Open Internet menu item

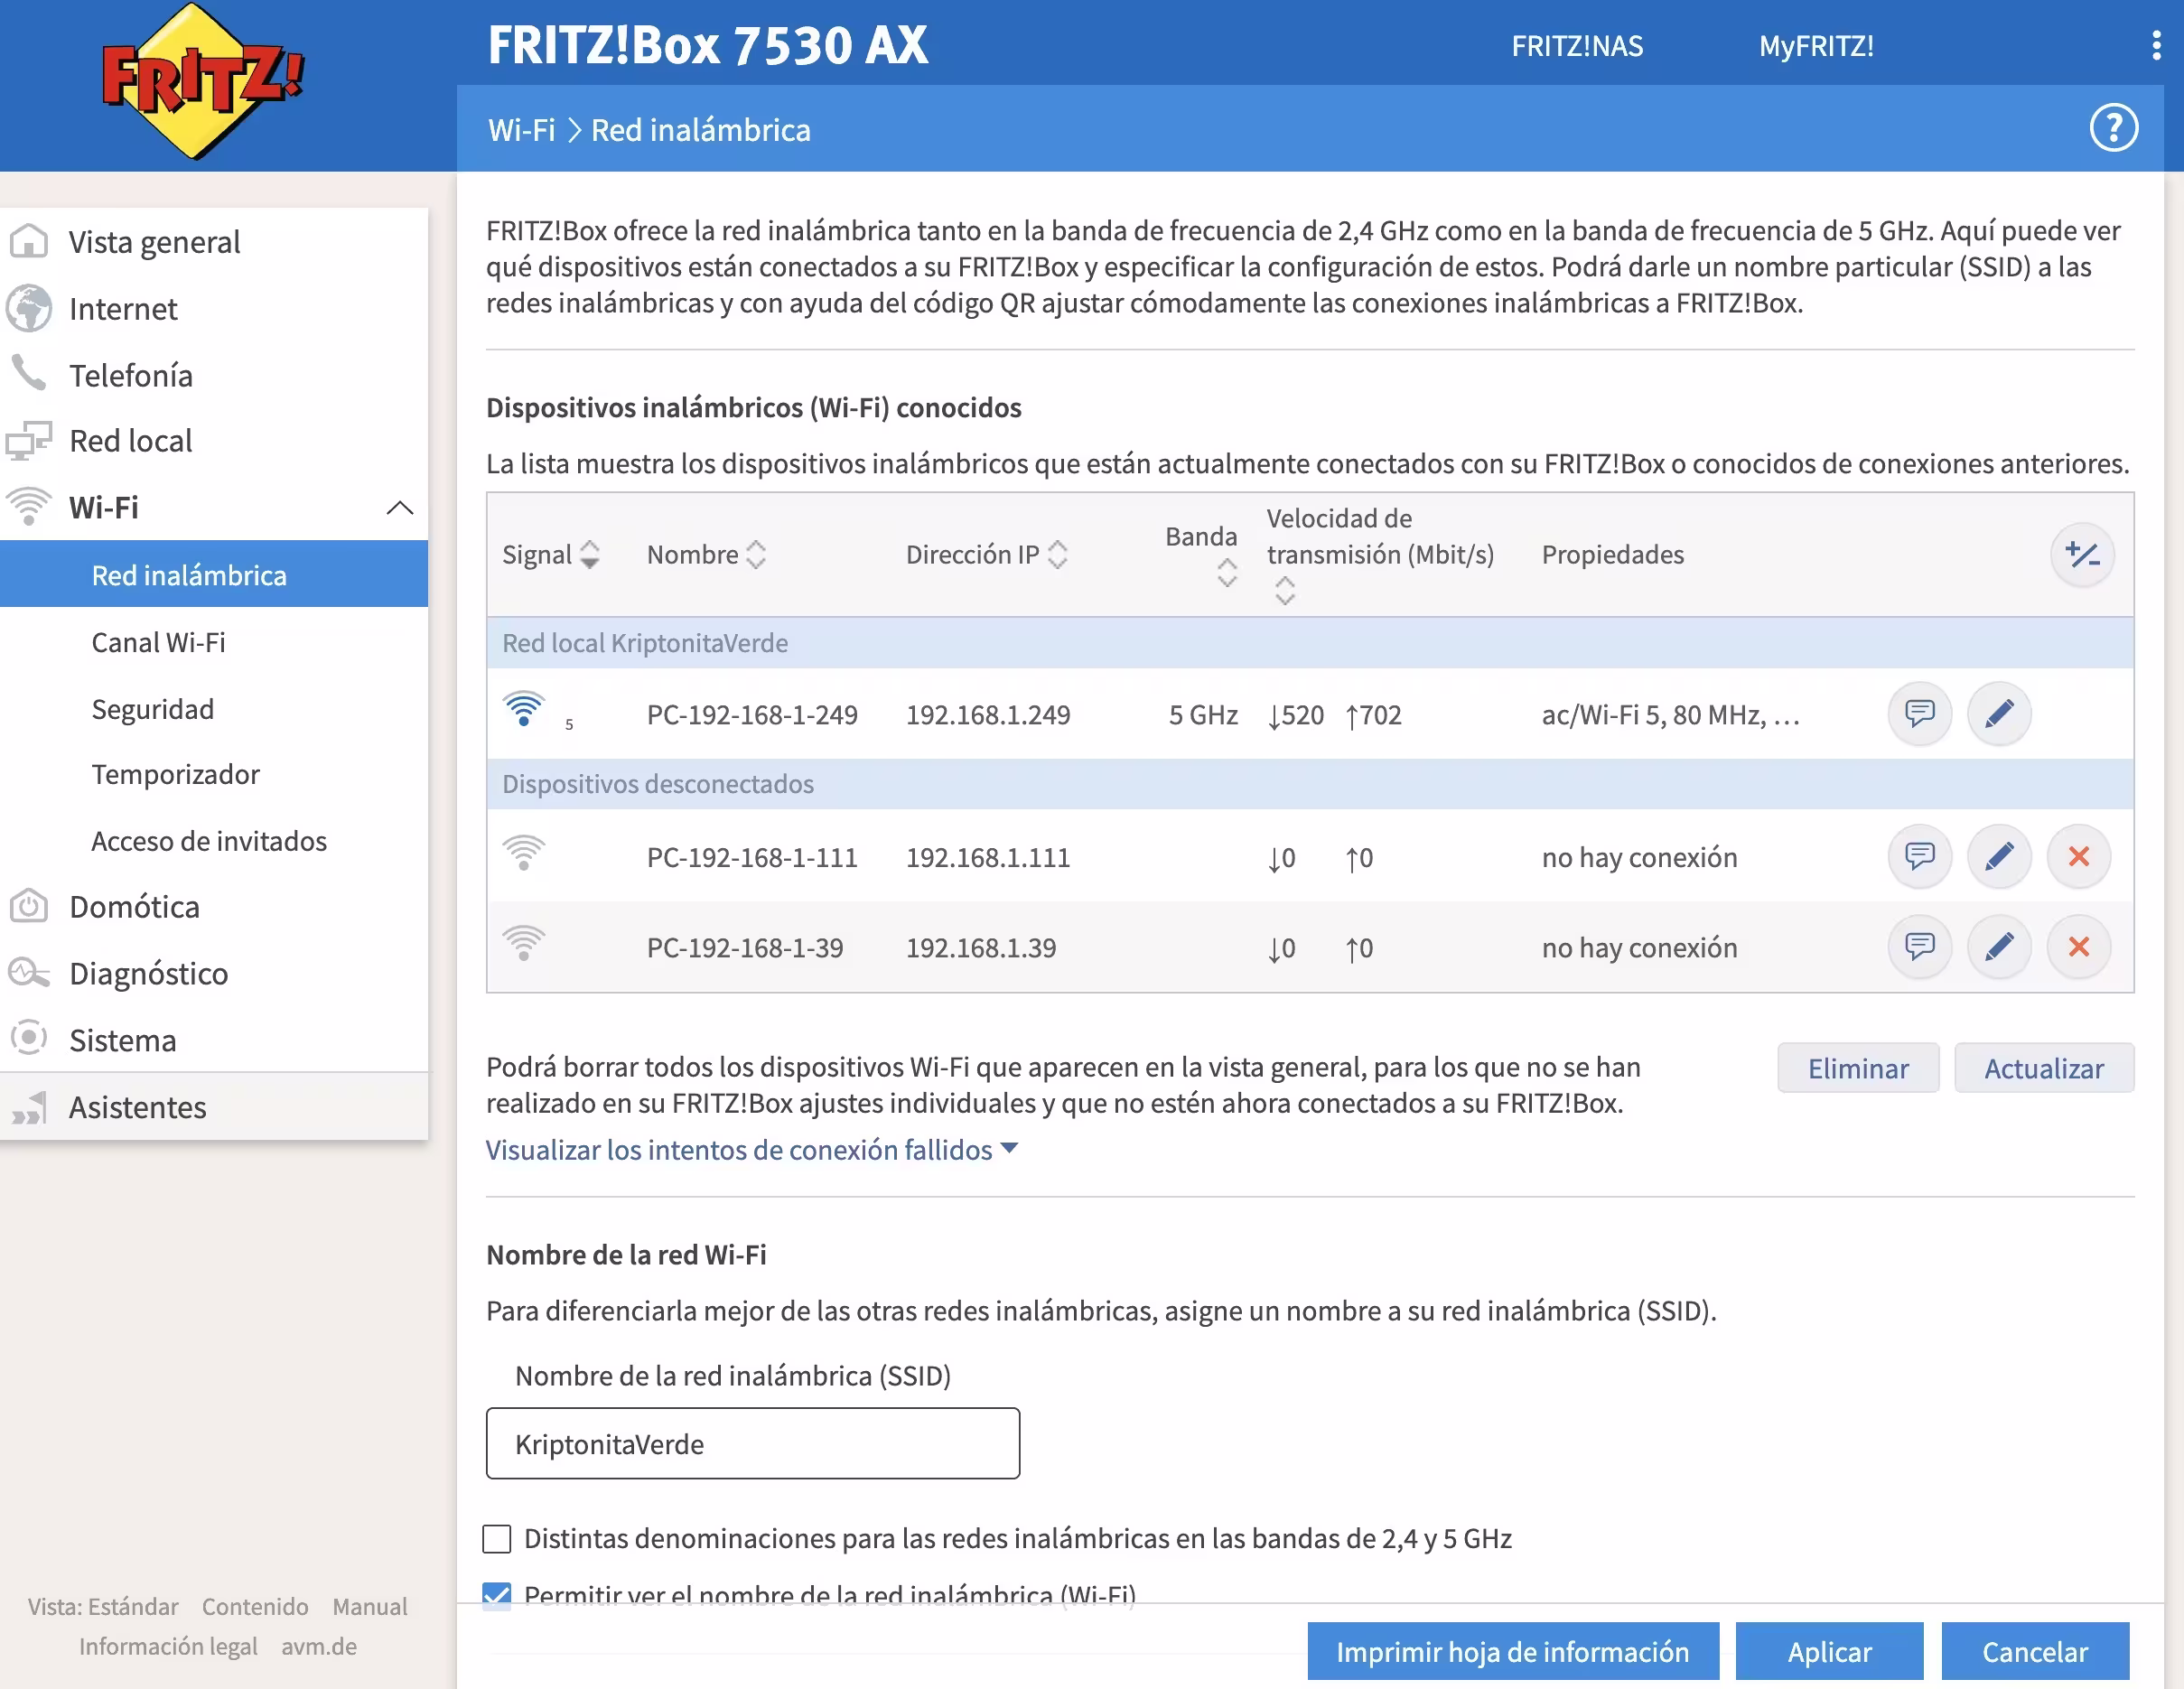point(123,308)
